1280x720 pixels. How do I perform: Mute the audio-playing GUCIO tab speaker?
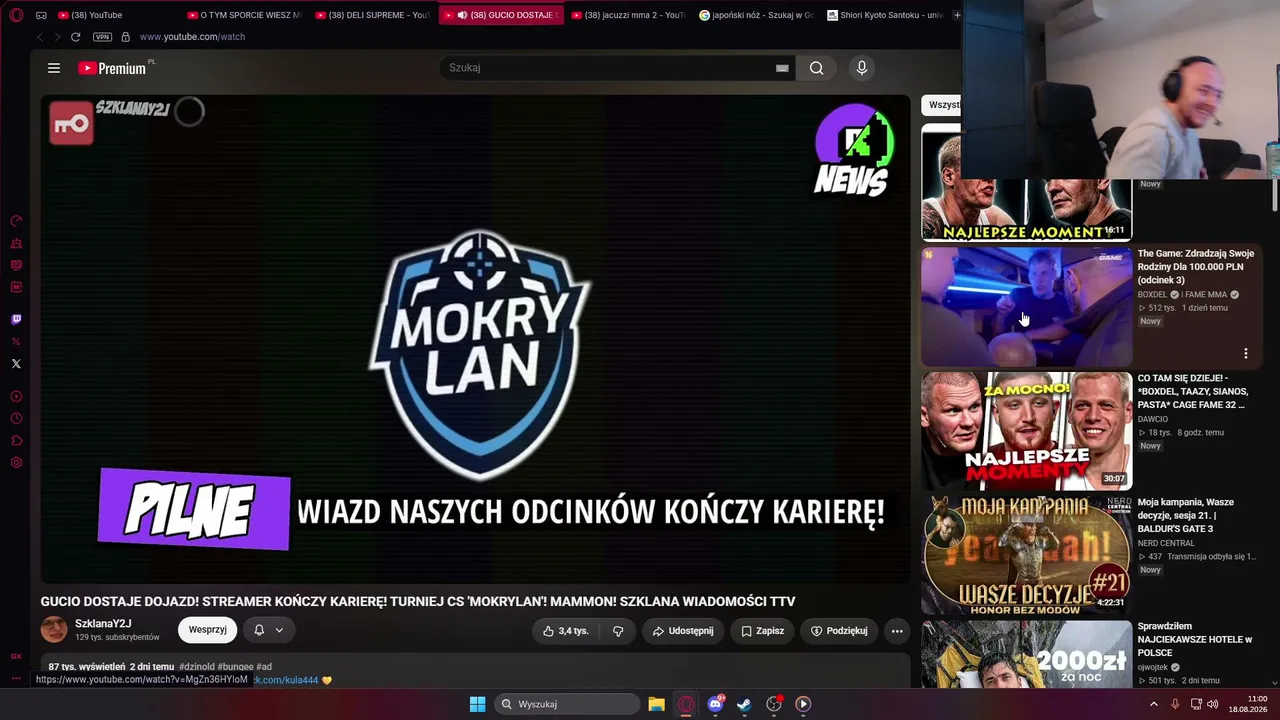[462, 15]
